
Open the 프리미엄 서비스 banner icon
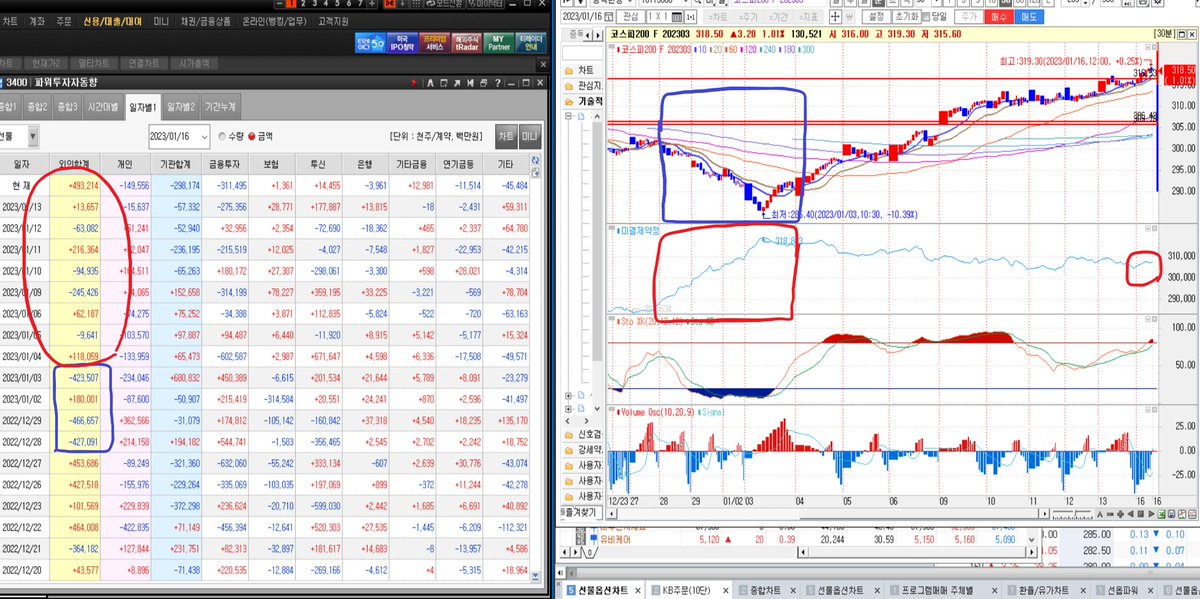click(x=434, y=41)
